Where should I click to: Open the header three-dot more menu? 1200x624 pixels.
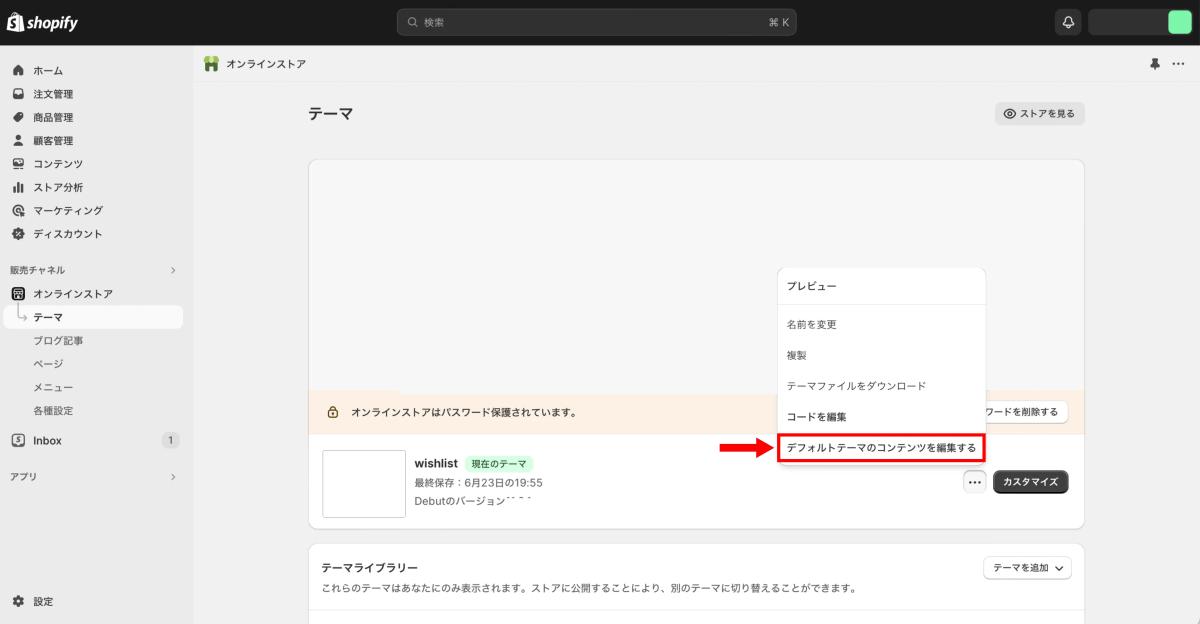coord(1178,64)
